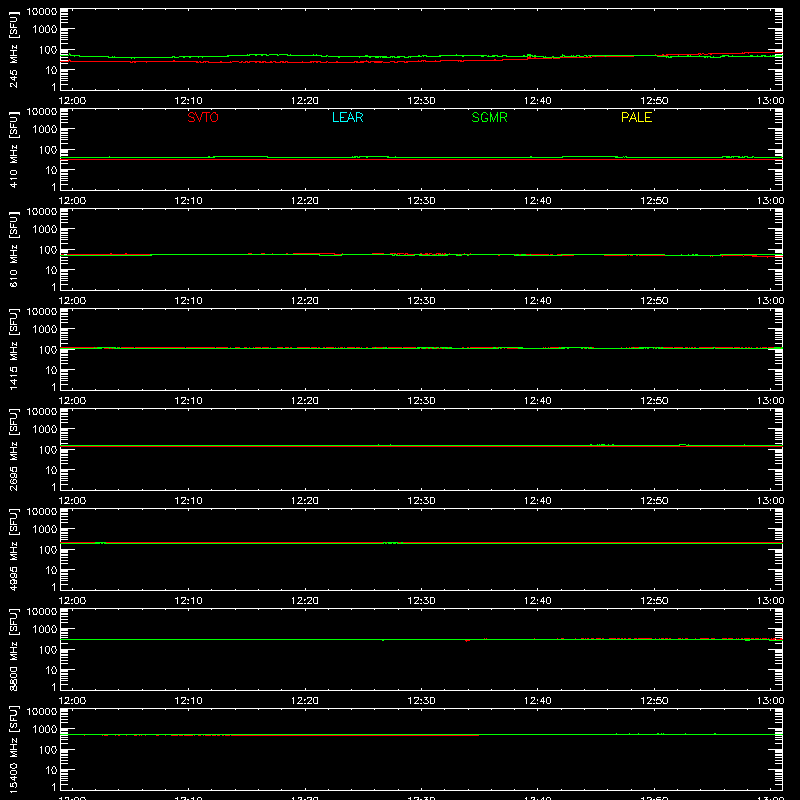800x800 pixels.
Task: Click 12:30 tick label below 410 MHz plot
Action: point(421,201)
